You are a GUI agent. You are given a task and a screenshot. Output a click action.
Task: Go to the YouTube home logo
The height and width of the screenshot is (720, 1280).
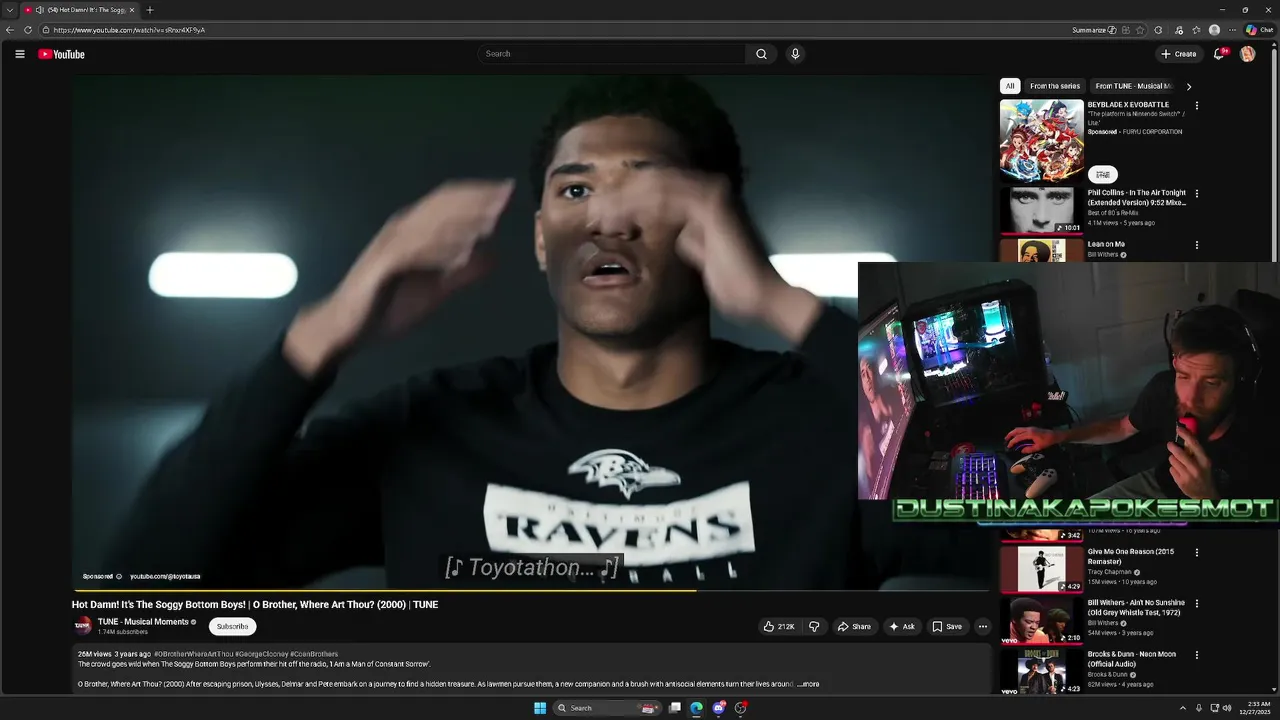click(62, 54)
